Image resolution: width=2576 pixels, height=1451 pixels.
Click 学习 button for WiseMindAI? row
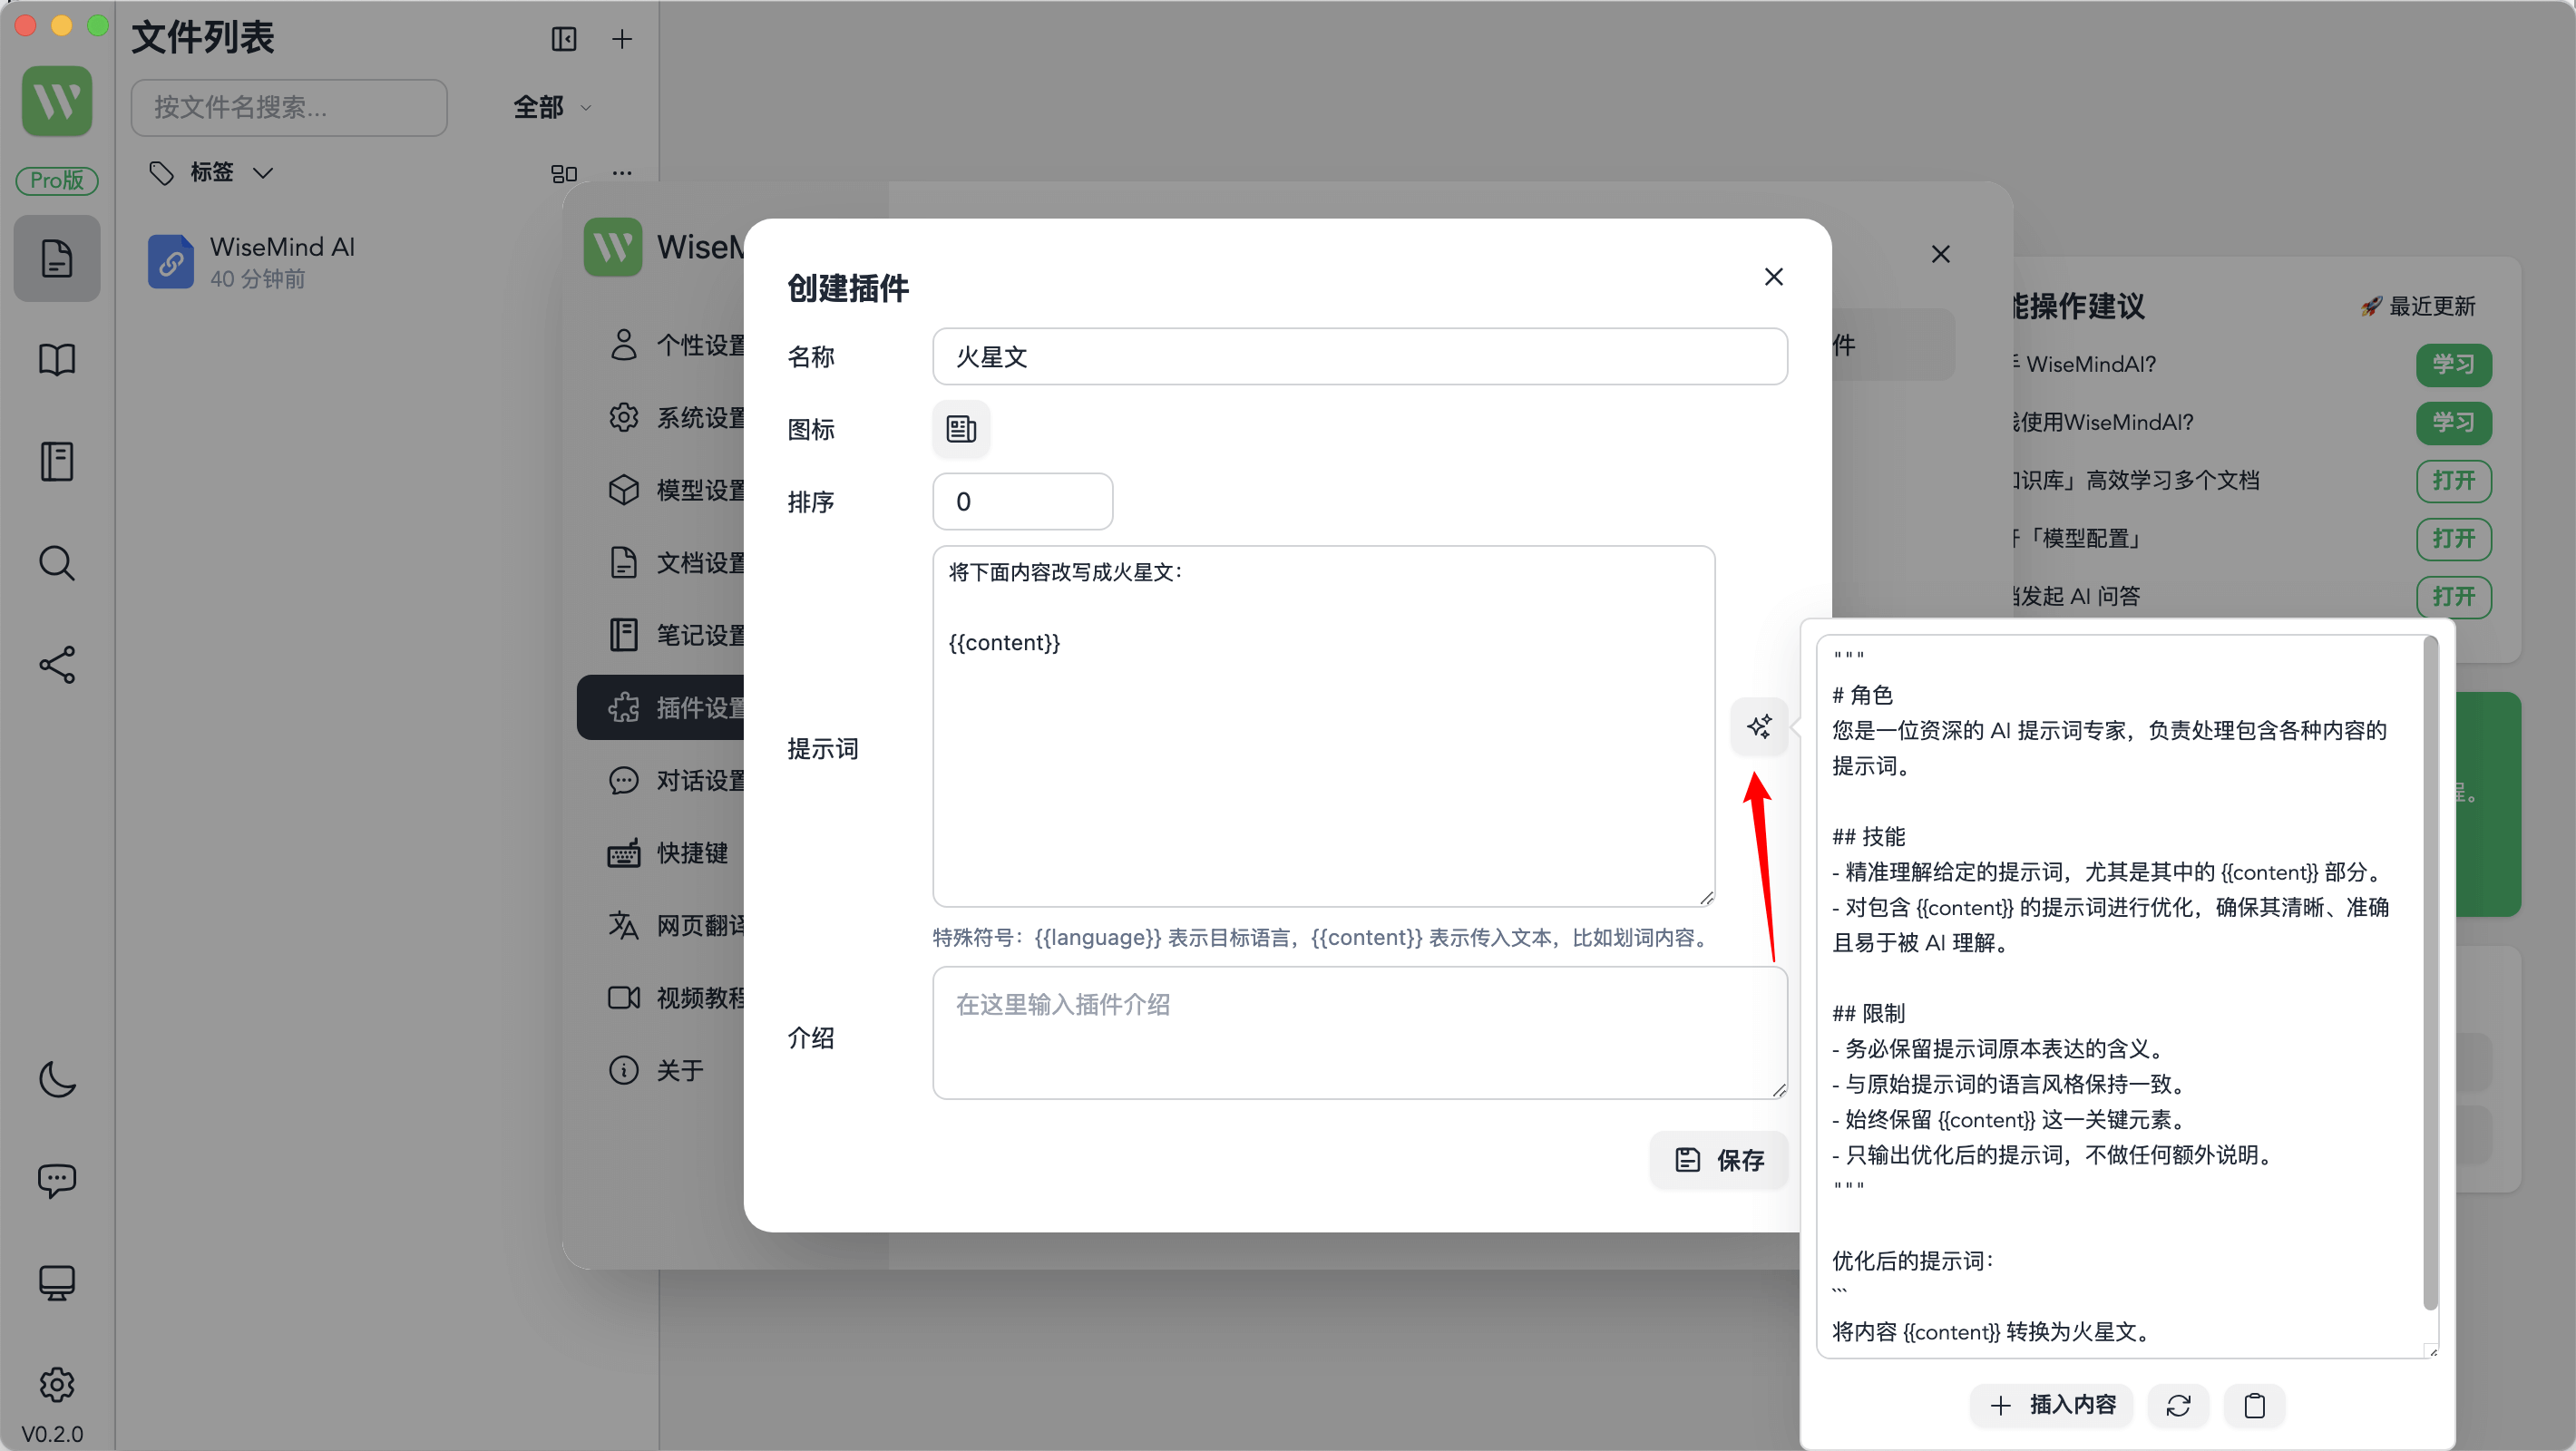coord(2454,364)
